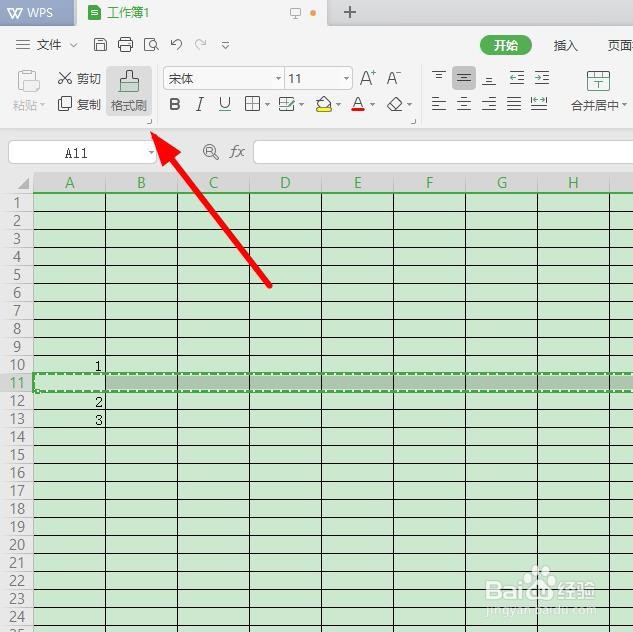Switch to the 开始 ribbon tab
Viewport: 633px width, 632px height.
coord(505,45)
